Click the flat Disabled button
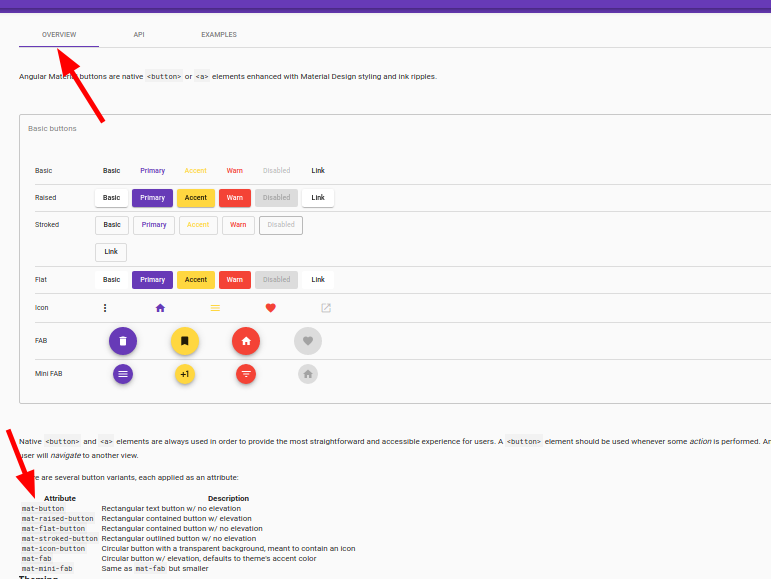Screen dimensions: 771x579 click(276, 280)
